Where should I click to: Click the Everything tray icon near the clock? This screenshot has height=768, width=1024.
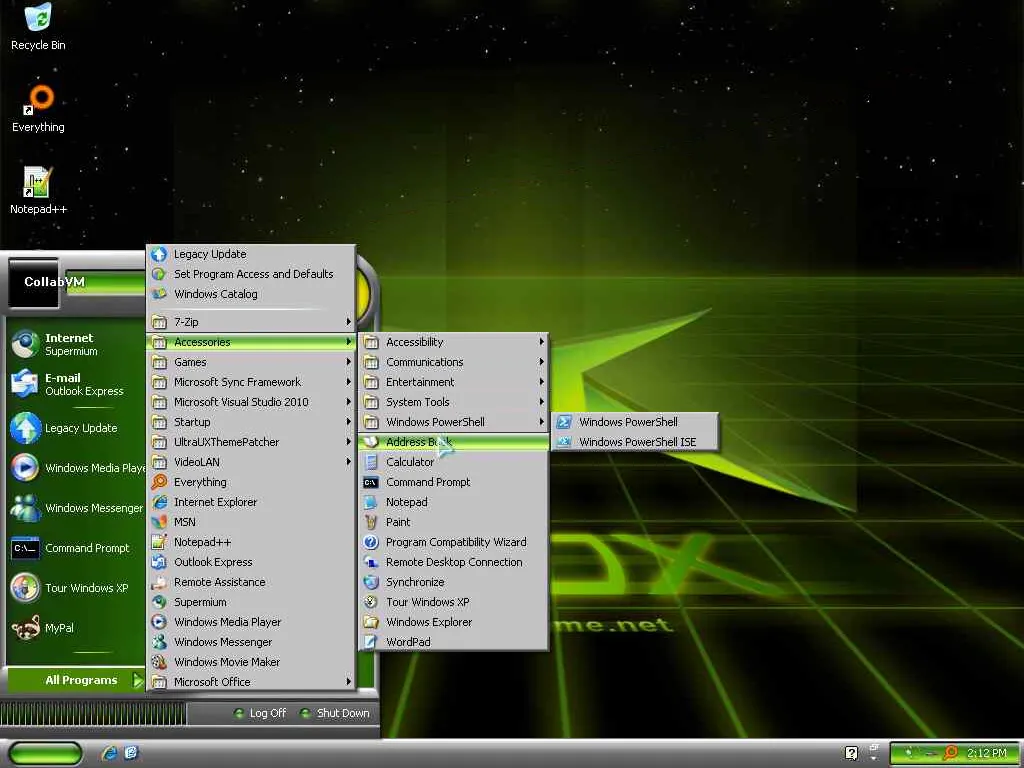pyautogui.click(x=951, y=753)
